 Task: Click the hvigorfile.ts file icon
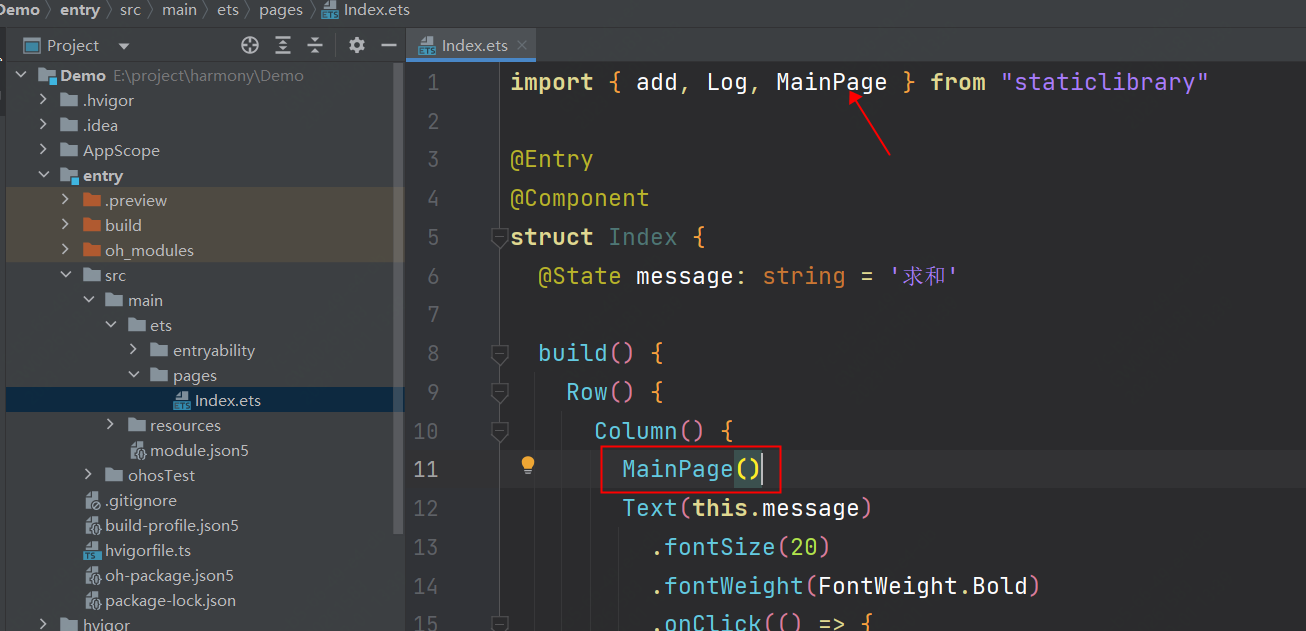[x=93, y=551]
